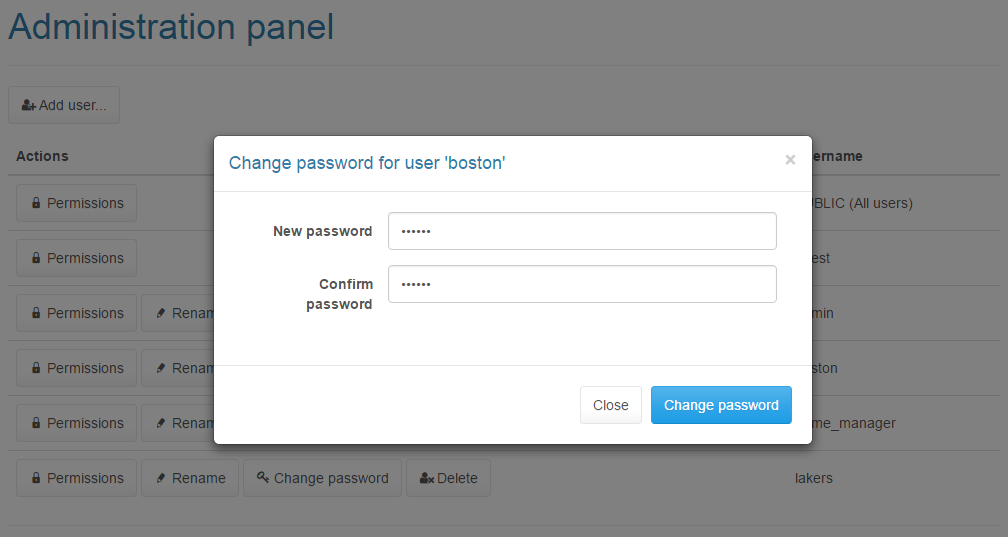
Task: Open Permissions for game_manager row
Action: point(76,423)
